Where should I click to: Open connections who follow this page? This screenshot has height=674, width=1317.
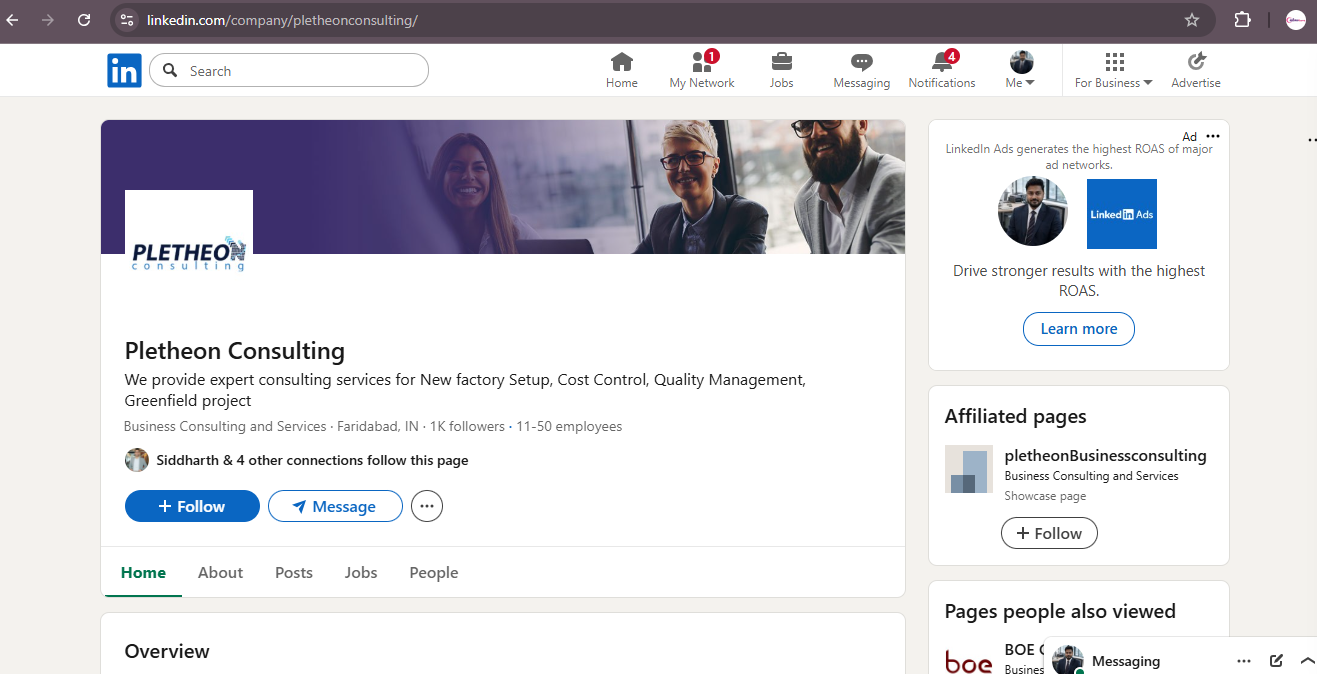click(x=312, y=460)
